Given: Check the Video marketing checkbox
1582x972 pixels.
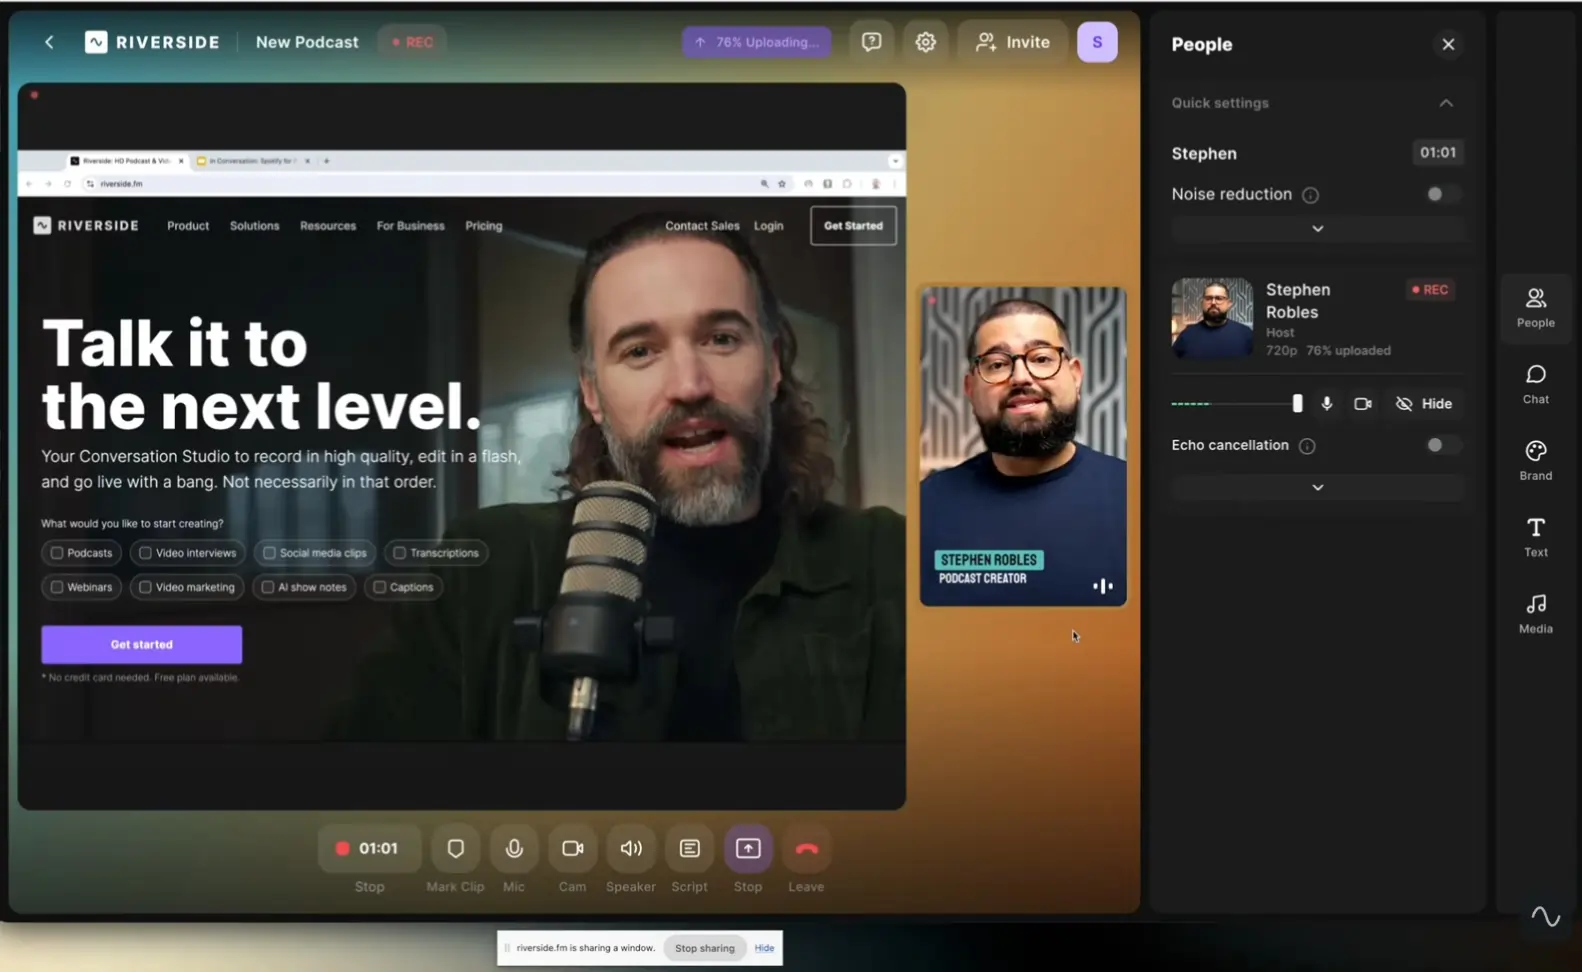Looking at the screenshot, I should [x=145, y=587].
